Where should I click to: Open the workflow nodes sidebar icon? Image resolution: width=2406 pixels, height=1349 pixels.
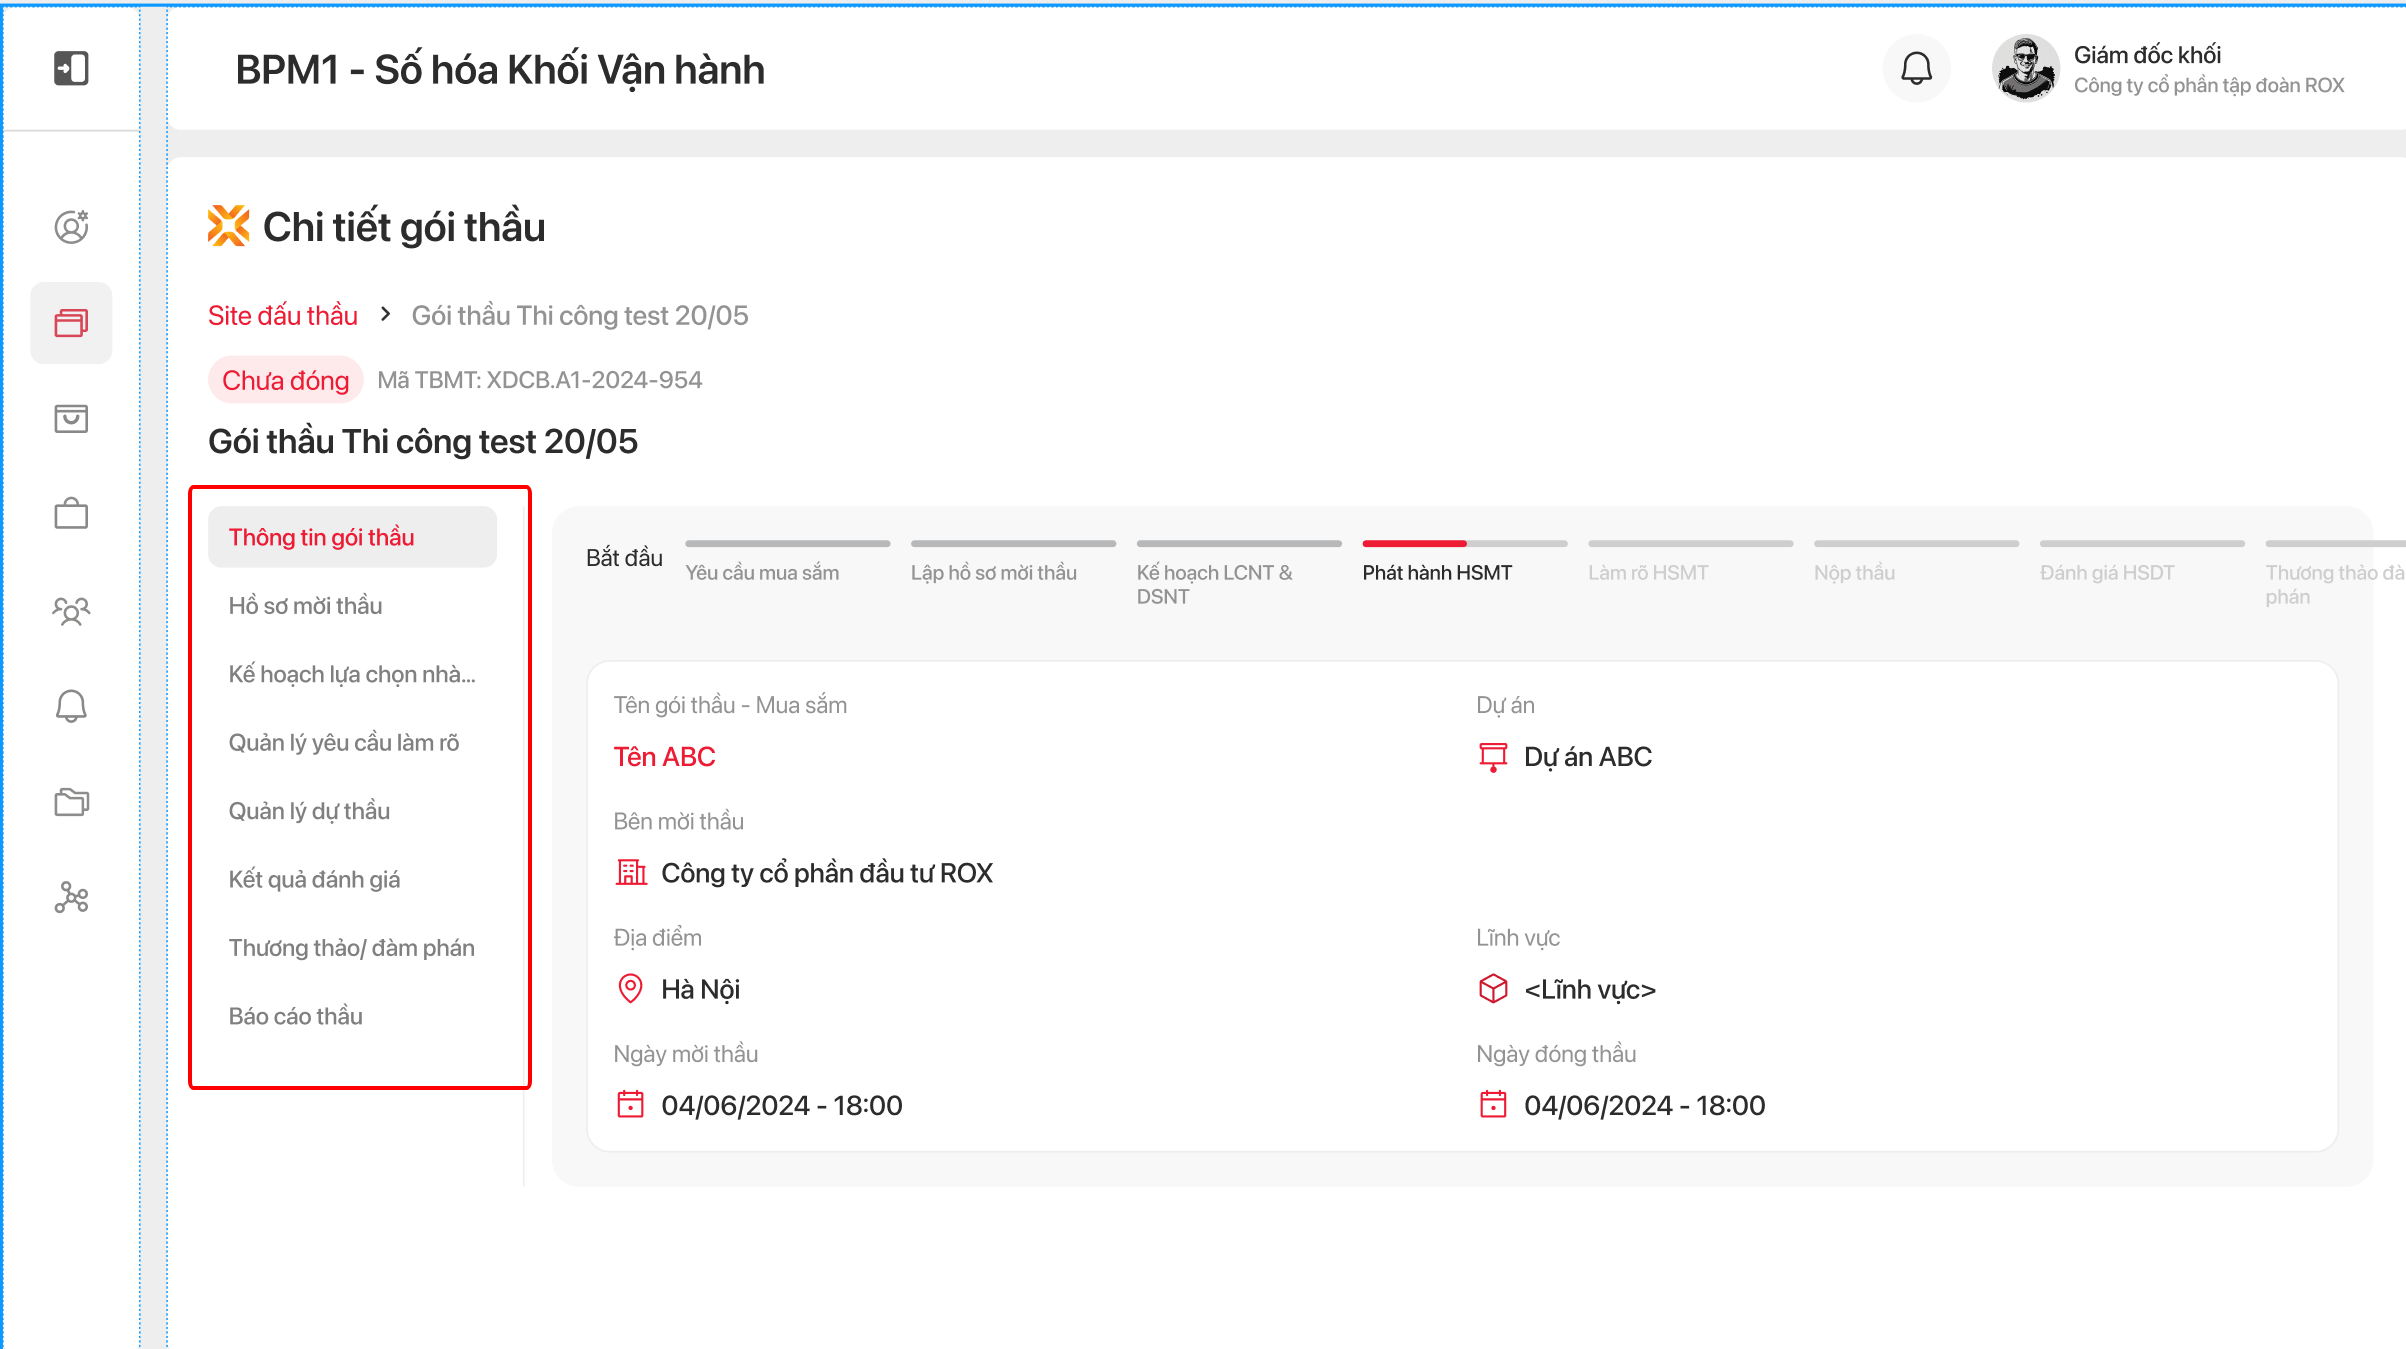(71, 897)
